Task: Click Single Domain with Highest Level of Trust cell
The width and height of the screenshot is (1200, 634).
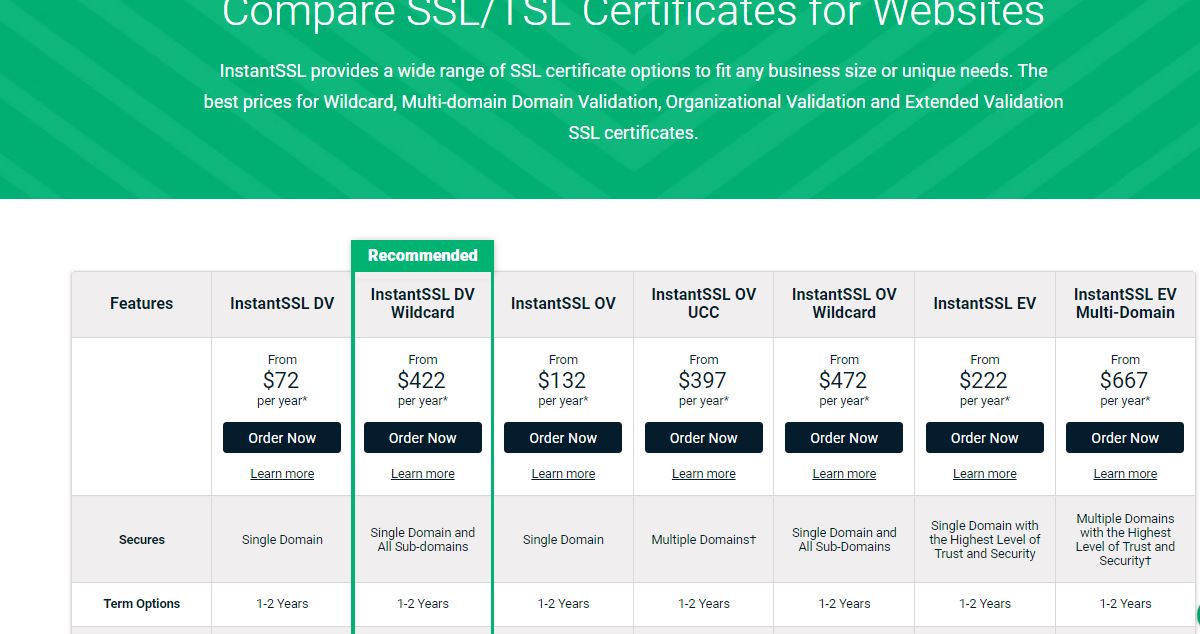Action: tap(985, 540)
